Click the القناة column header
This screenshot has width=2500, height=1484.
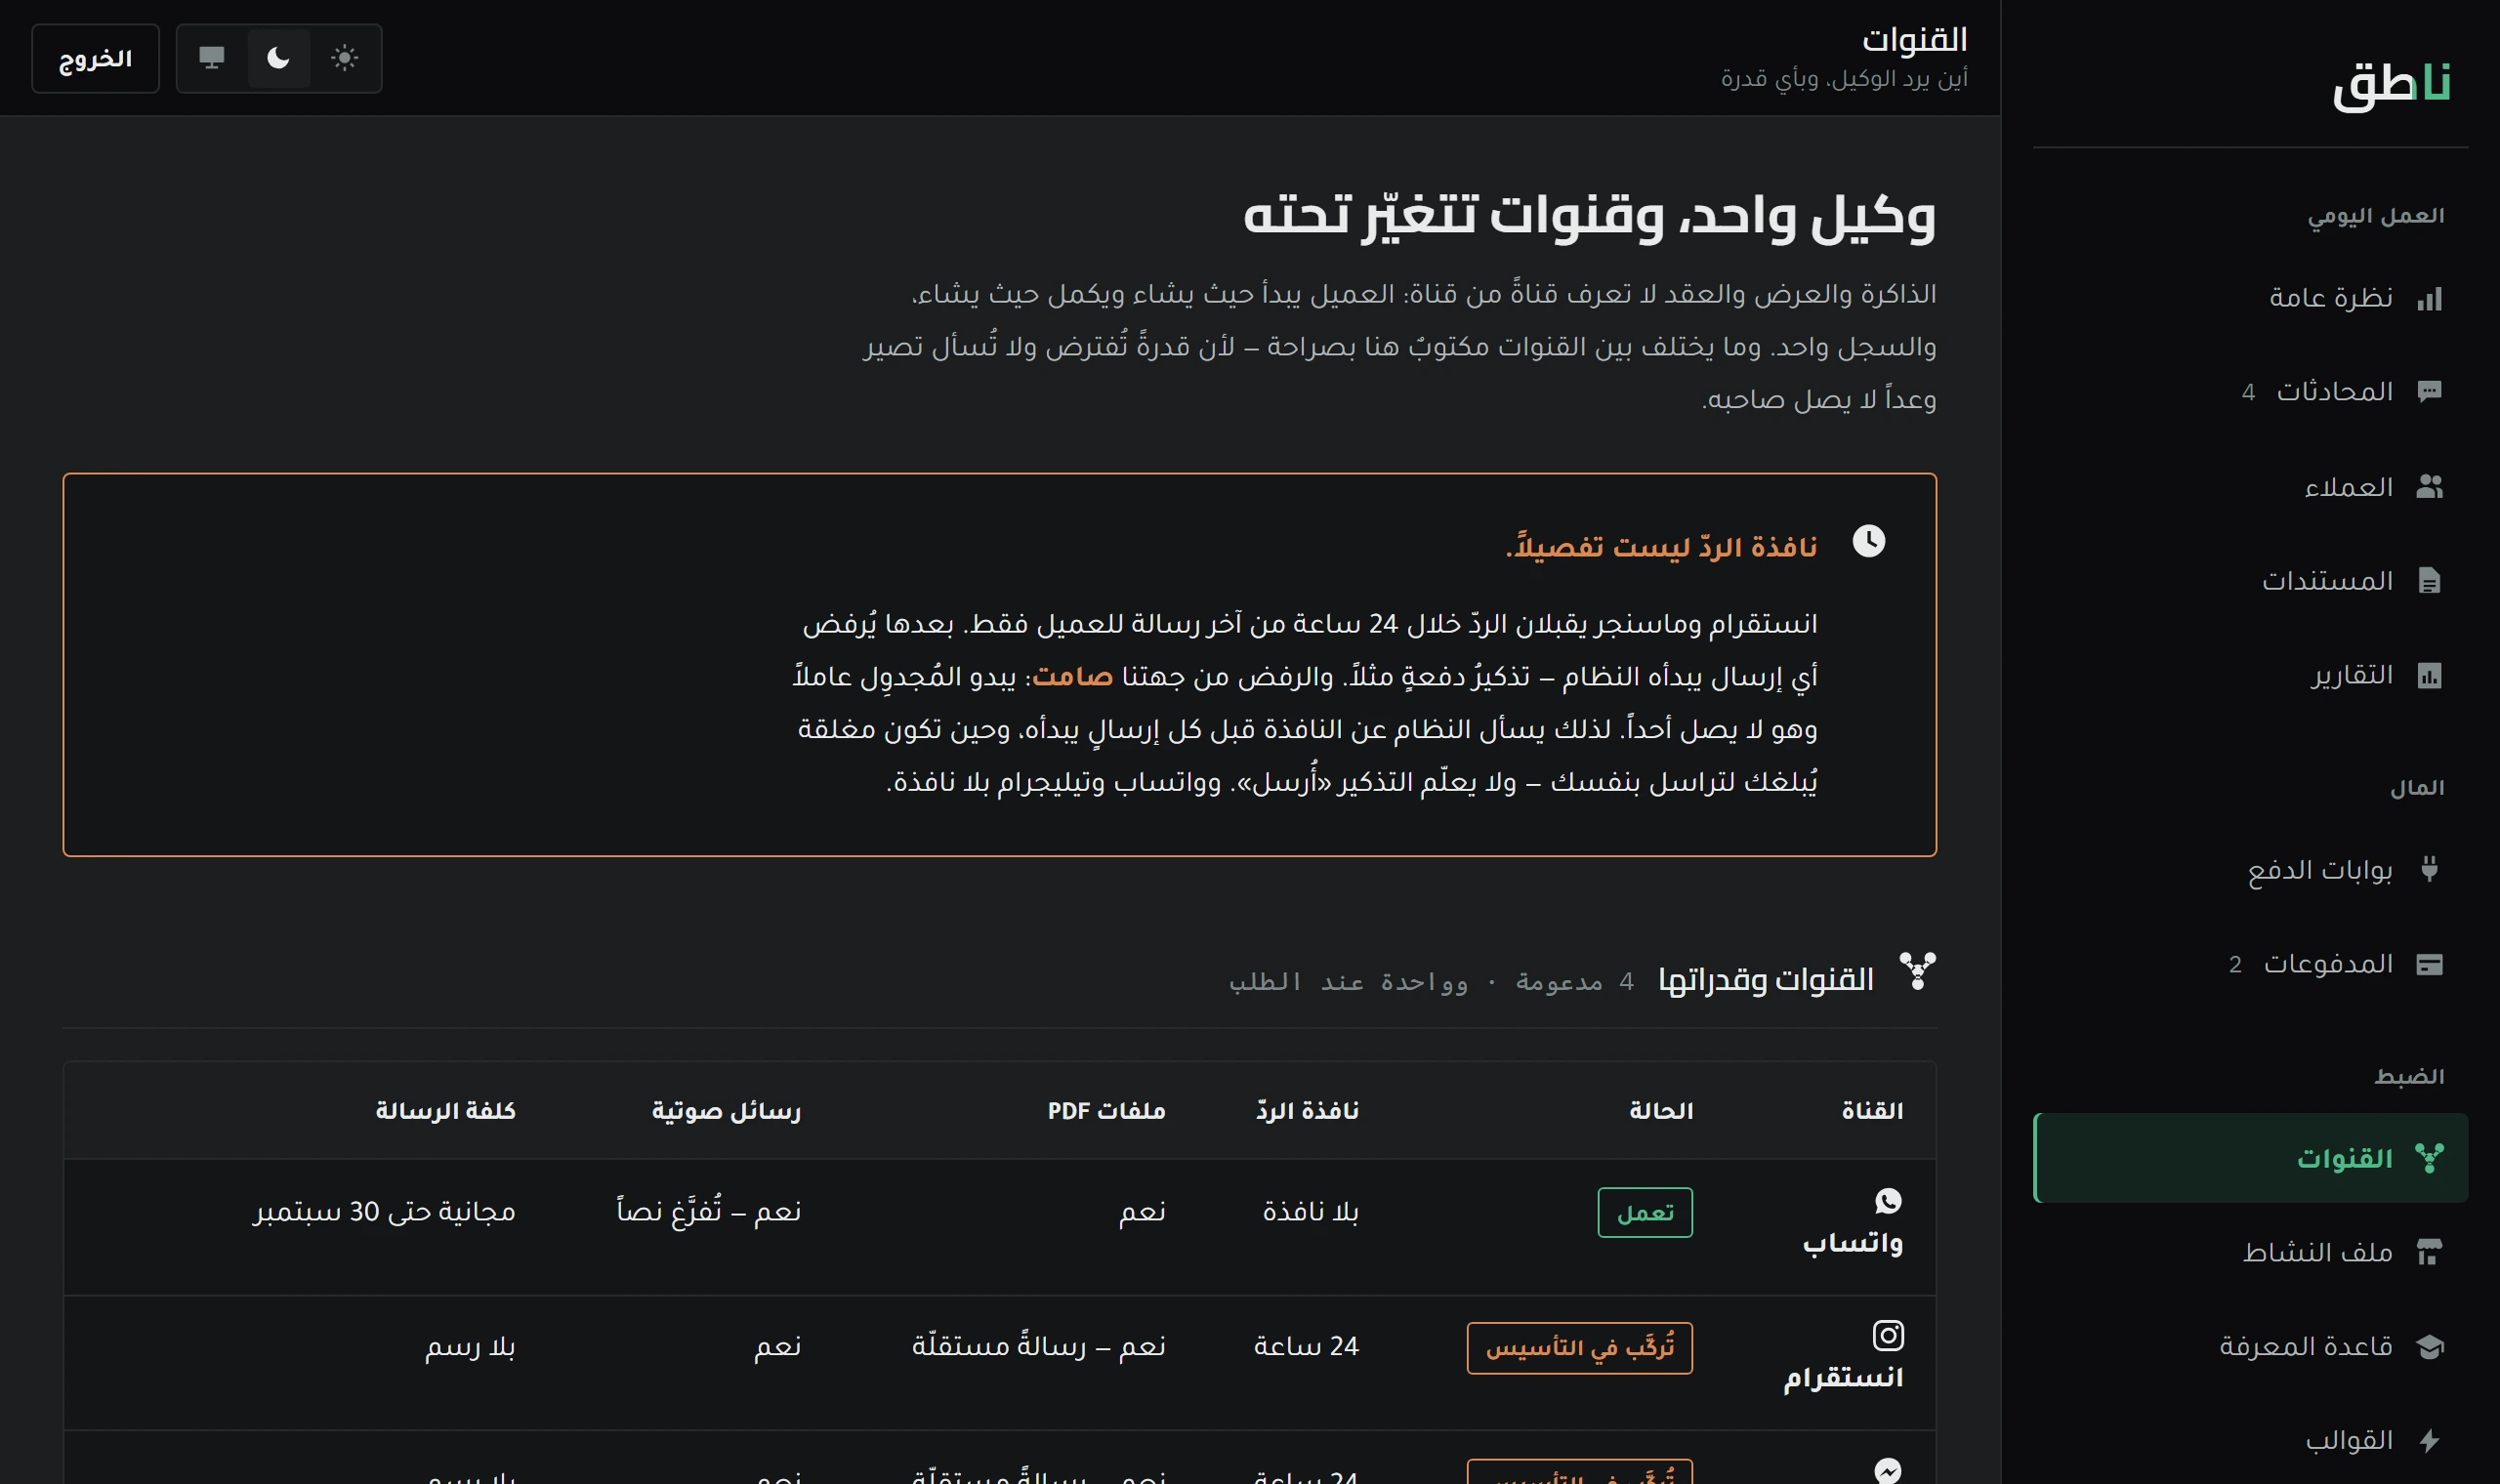tap(1872, 1111)
